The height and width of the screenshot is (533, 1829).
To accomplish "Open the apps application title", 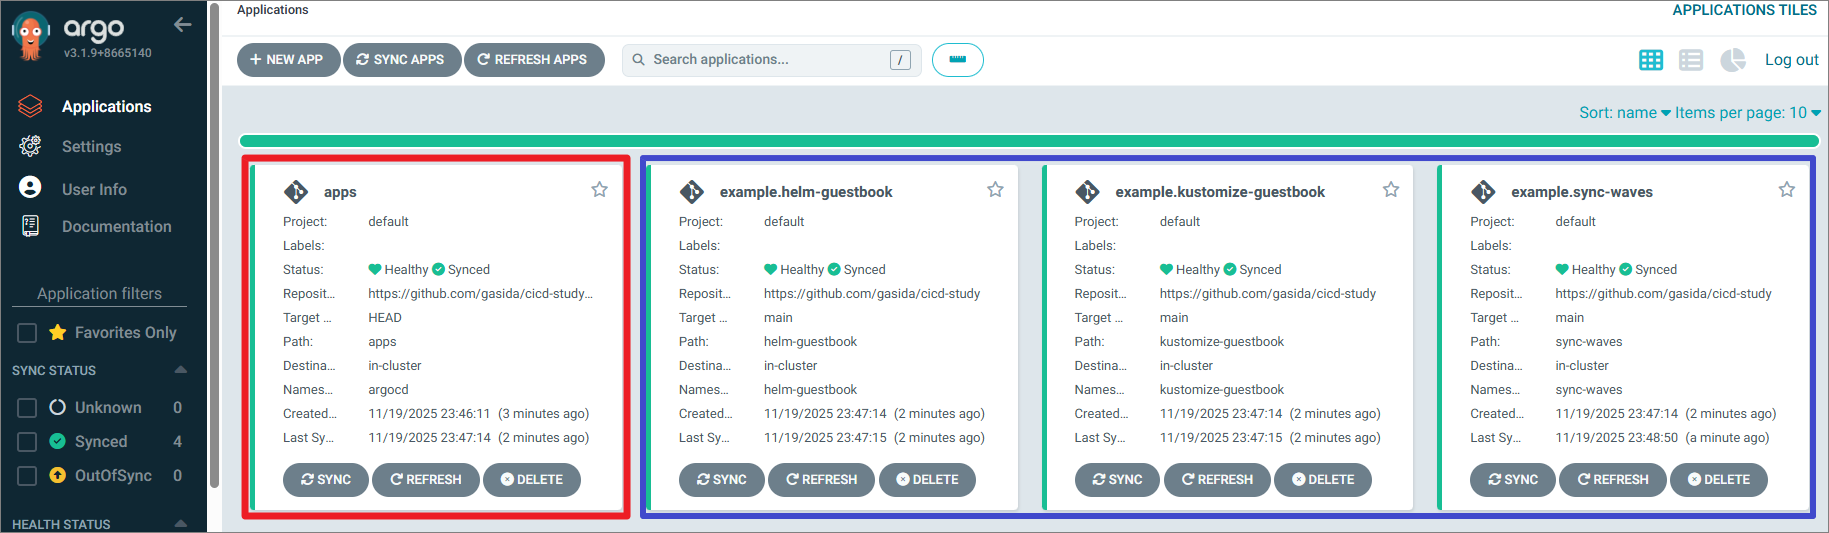I will pyautogui.click(x=340, y=192).
